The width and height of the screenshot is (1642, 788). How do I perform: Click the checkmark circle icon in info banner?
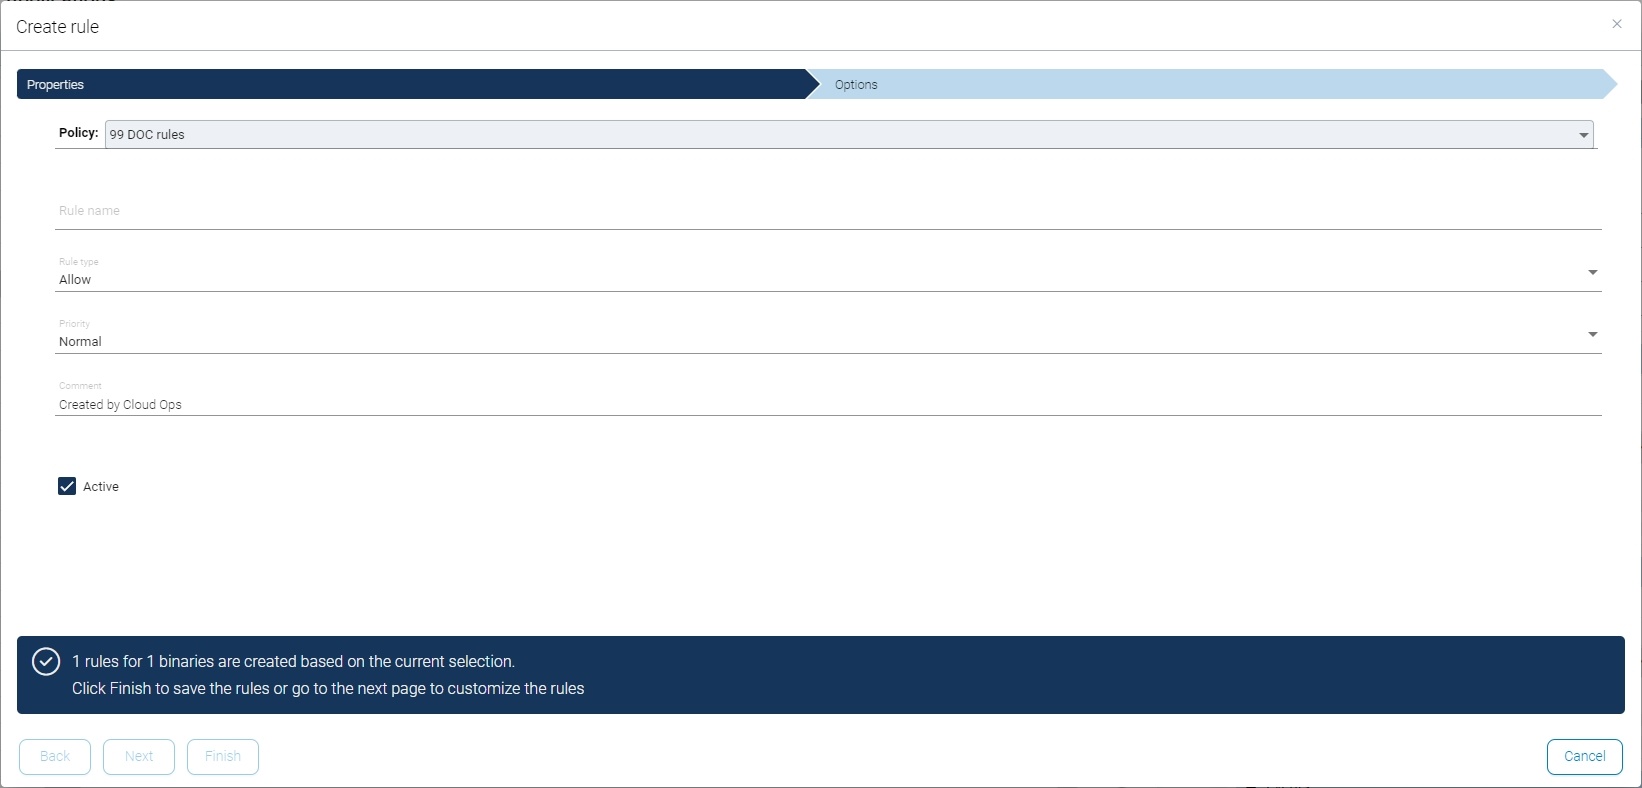pos(46,662)
